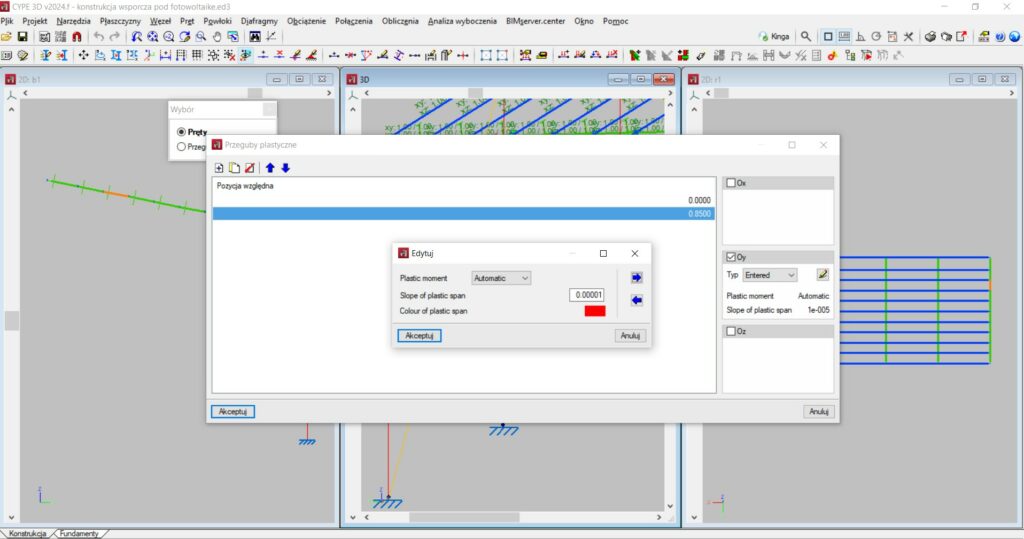Expand the Typ Entered dropdown
1024x539 pixels.
(x=770, y=275)
